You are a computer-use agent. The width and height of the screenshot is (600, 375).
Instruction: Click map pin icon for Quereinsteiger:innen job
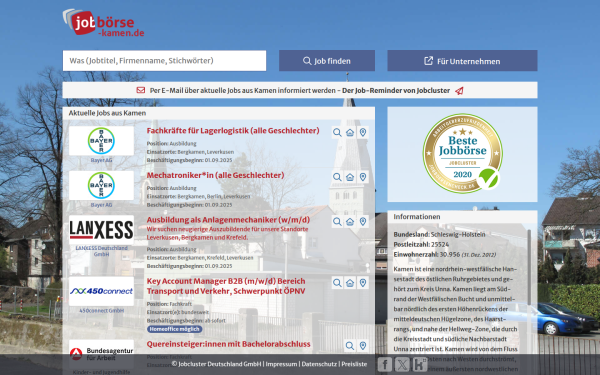363,346
